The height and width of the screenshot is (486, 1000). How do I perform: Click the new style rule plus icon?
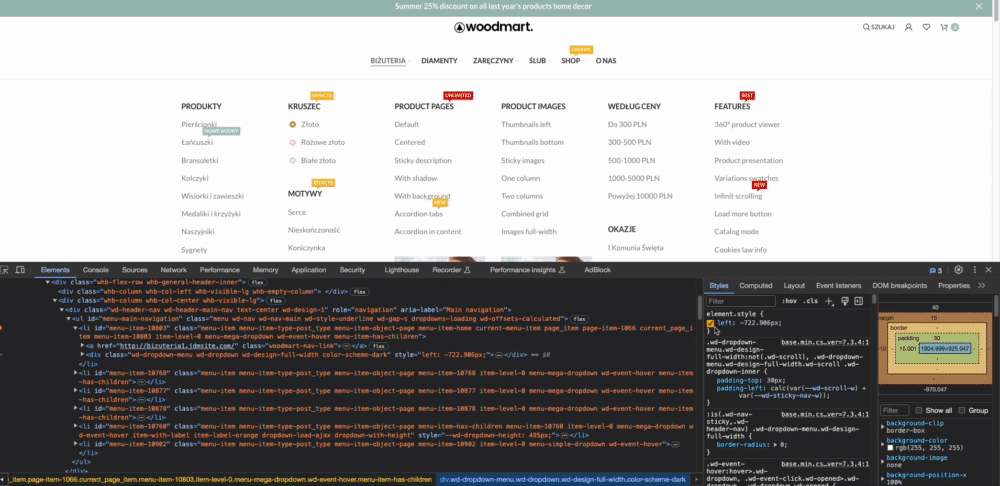[829, 301]
